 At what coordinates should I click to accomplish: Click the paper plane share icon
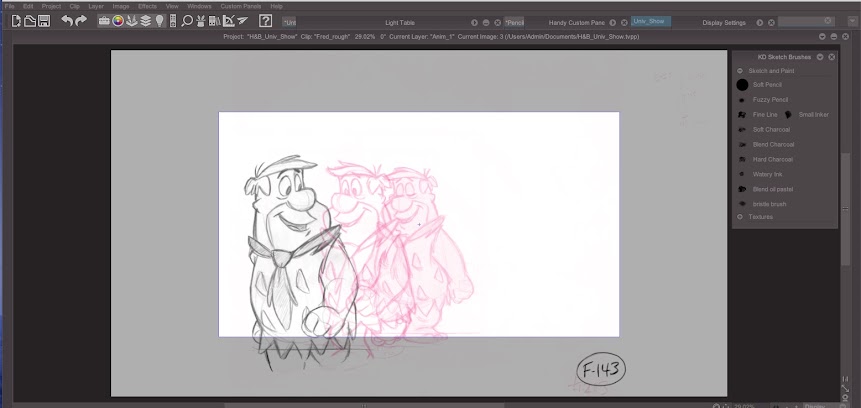(x=242, y=21)
